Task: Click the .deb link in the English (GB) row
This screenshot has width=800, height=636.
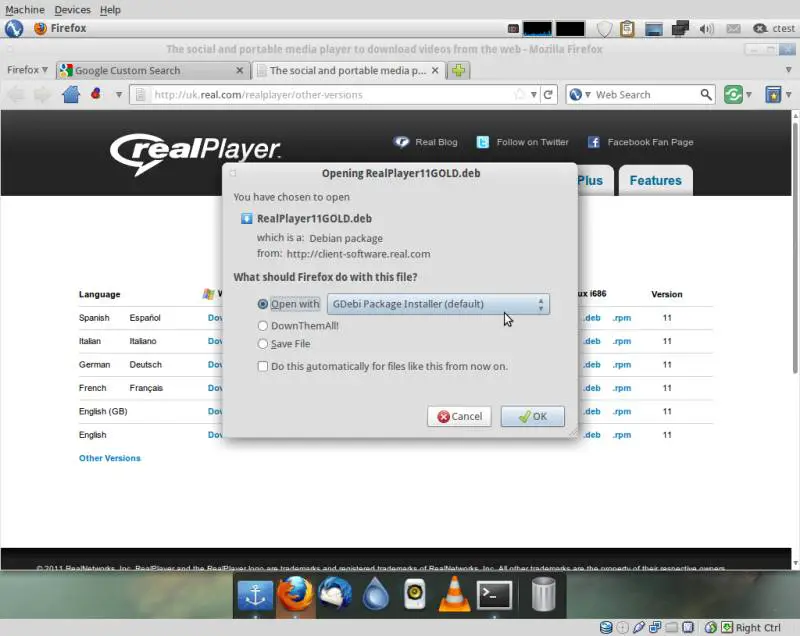Action: 592,412
